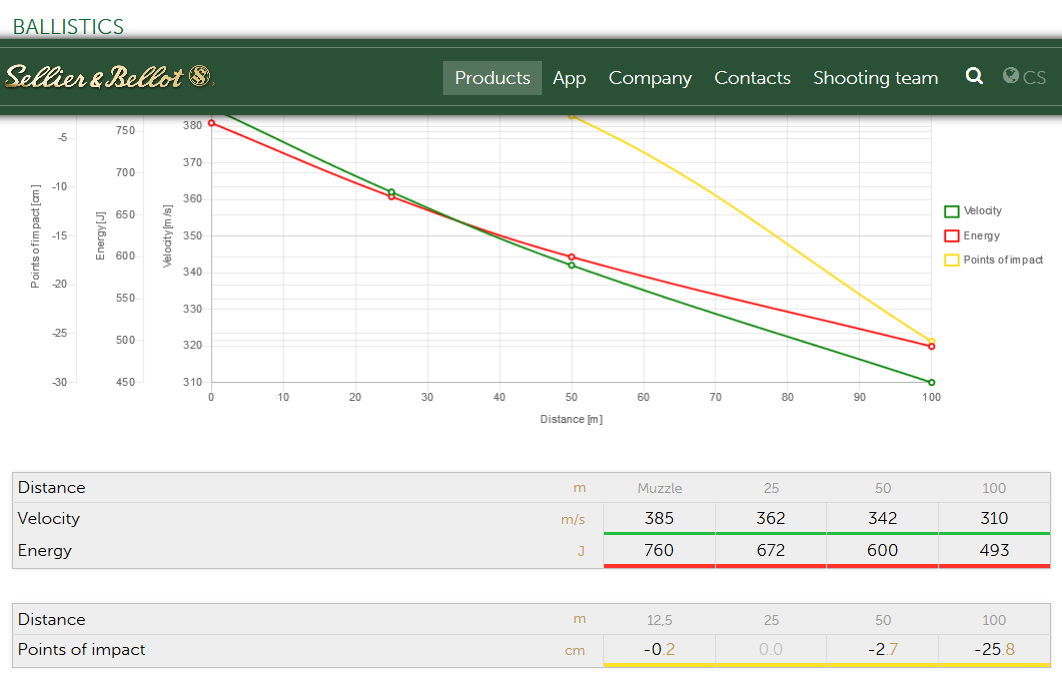Open the Products menu

[x=492, y=78]
